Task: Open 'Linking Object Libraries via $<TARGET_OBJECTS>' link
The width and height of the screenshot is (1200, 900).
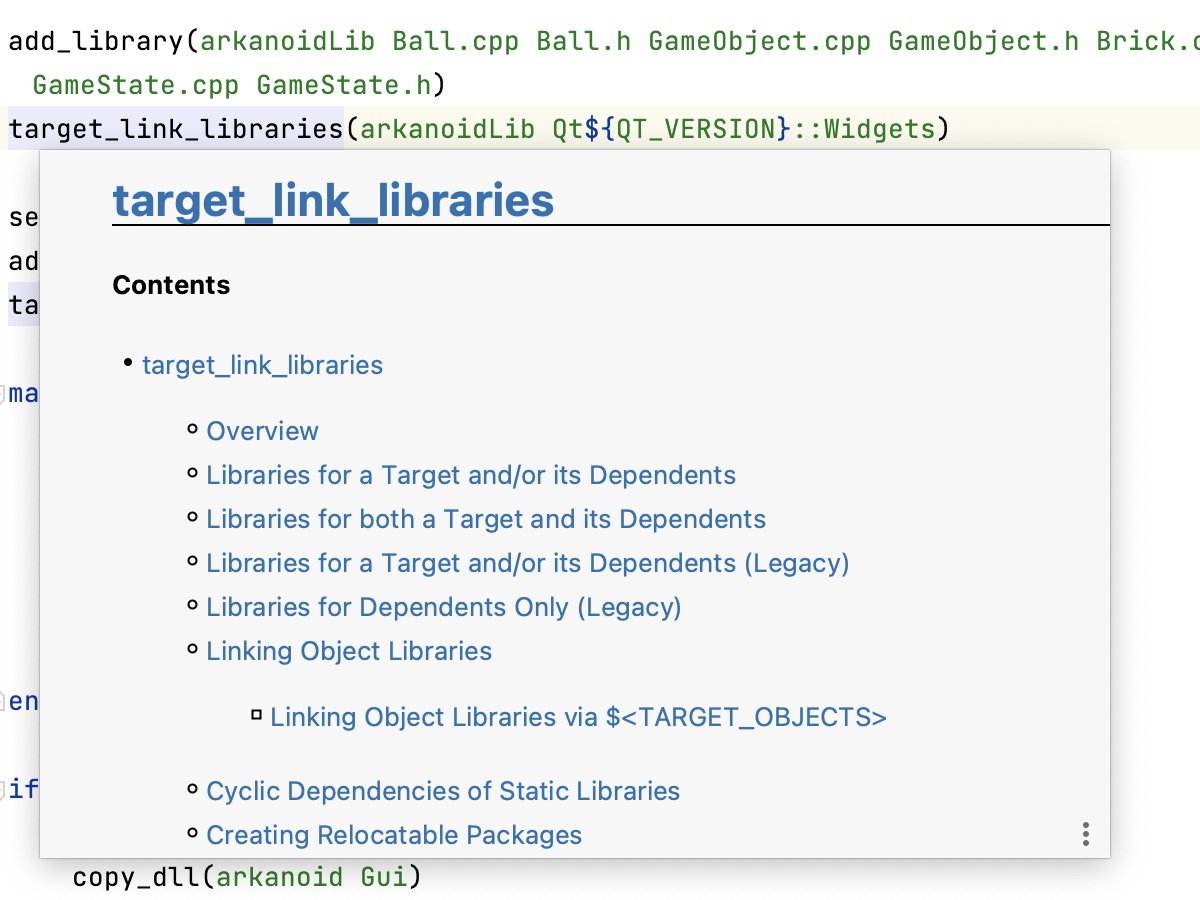Action: pos(578,717)
